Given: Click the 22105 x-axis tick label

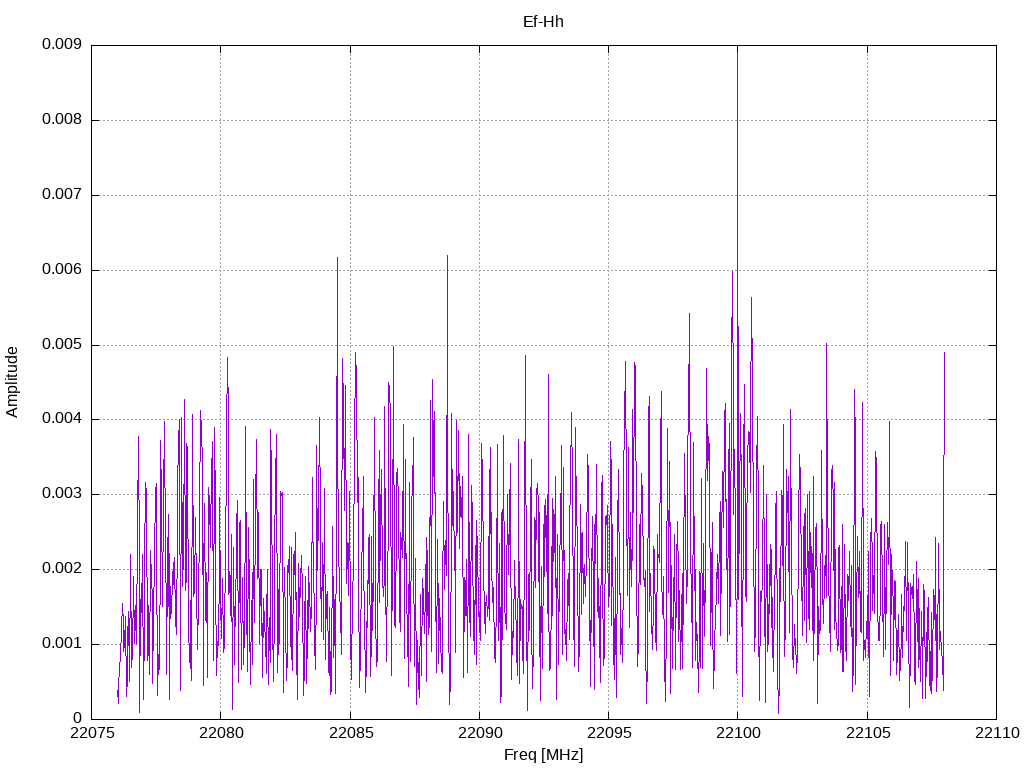Looking at the screenshot, I should coord(867,733).
